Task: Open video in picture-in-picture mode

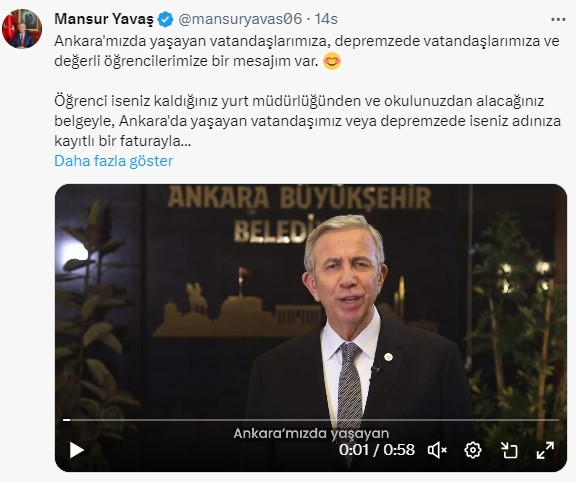Action: (x=510, y=450)
